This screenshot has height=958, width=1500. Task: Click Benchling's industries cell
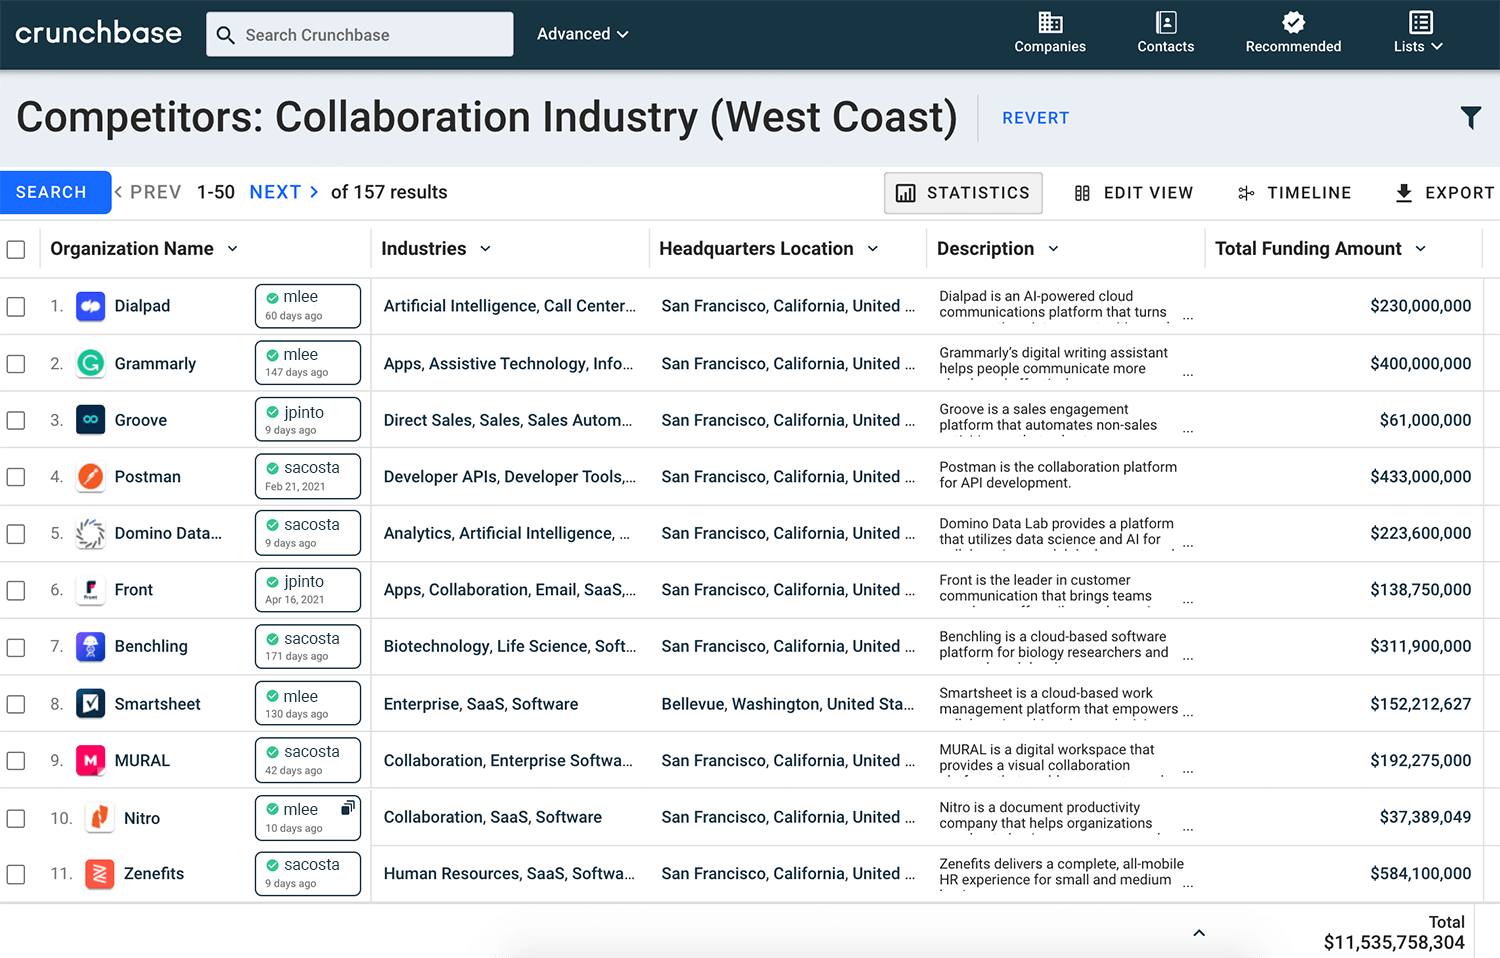click(x=510, y=647)
